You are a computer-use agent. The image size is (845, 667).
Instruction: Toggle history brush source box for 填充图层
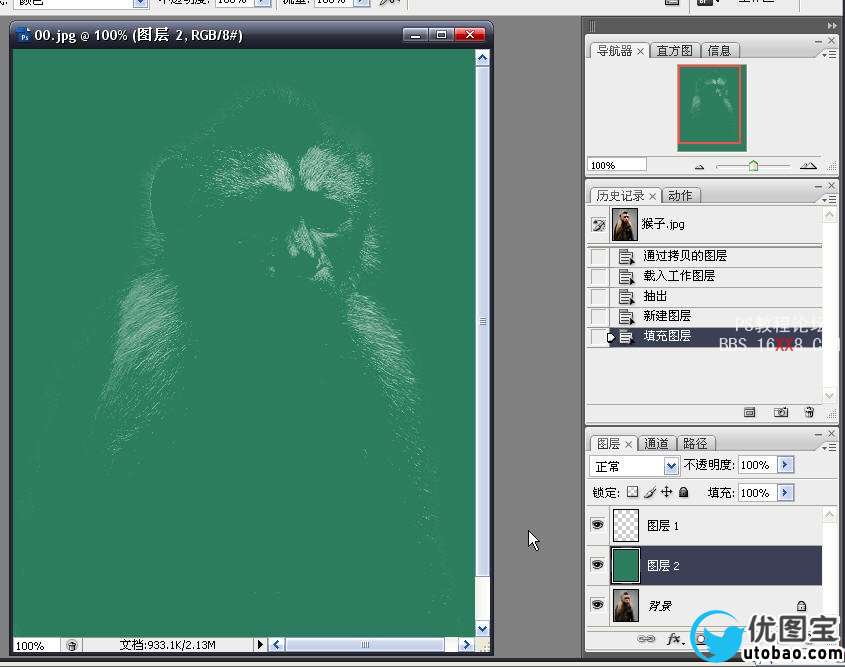598,337
